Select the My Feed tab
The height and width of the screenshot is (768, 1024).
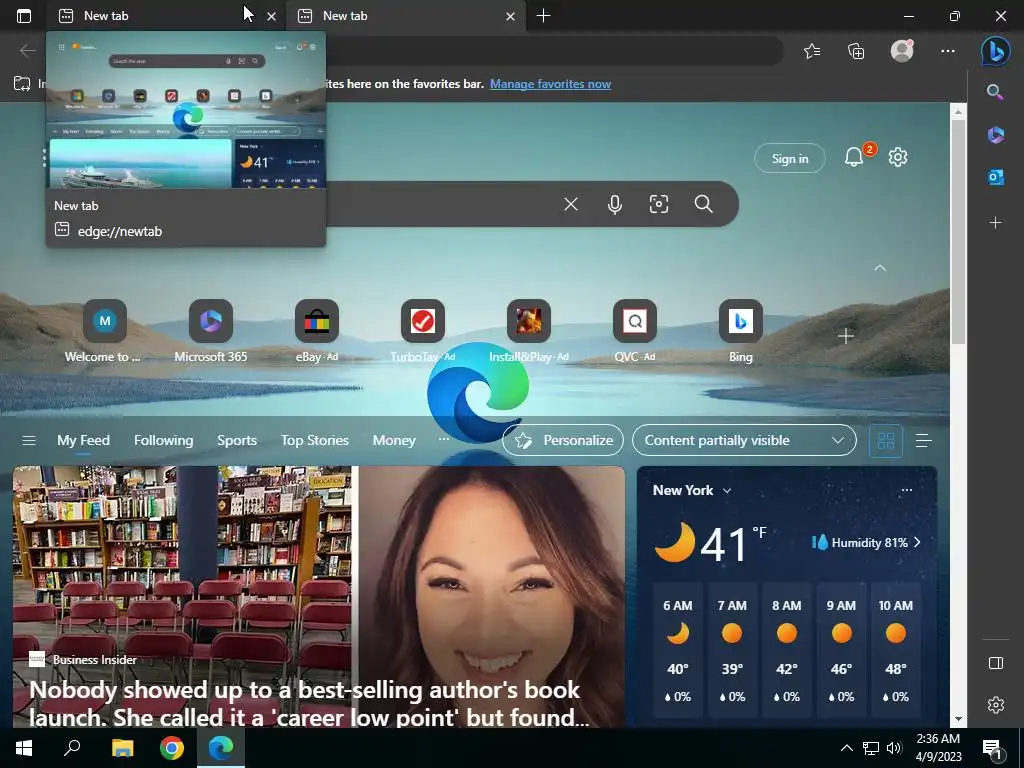(83, 441)
